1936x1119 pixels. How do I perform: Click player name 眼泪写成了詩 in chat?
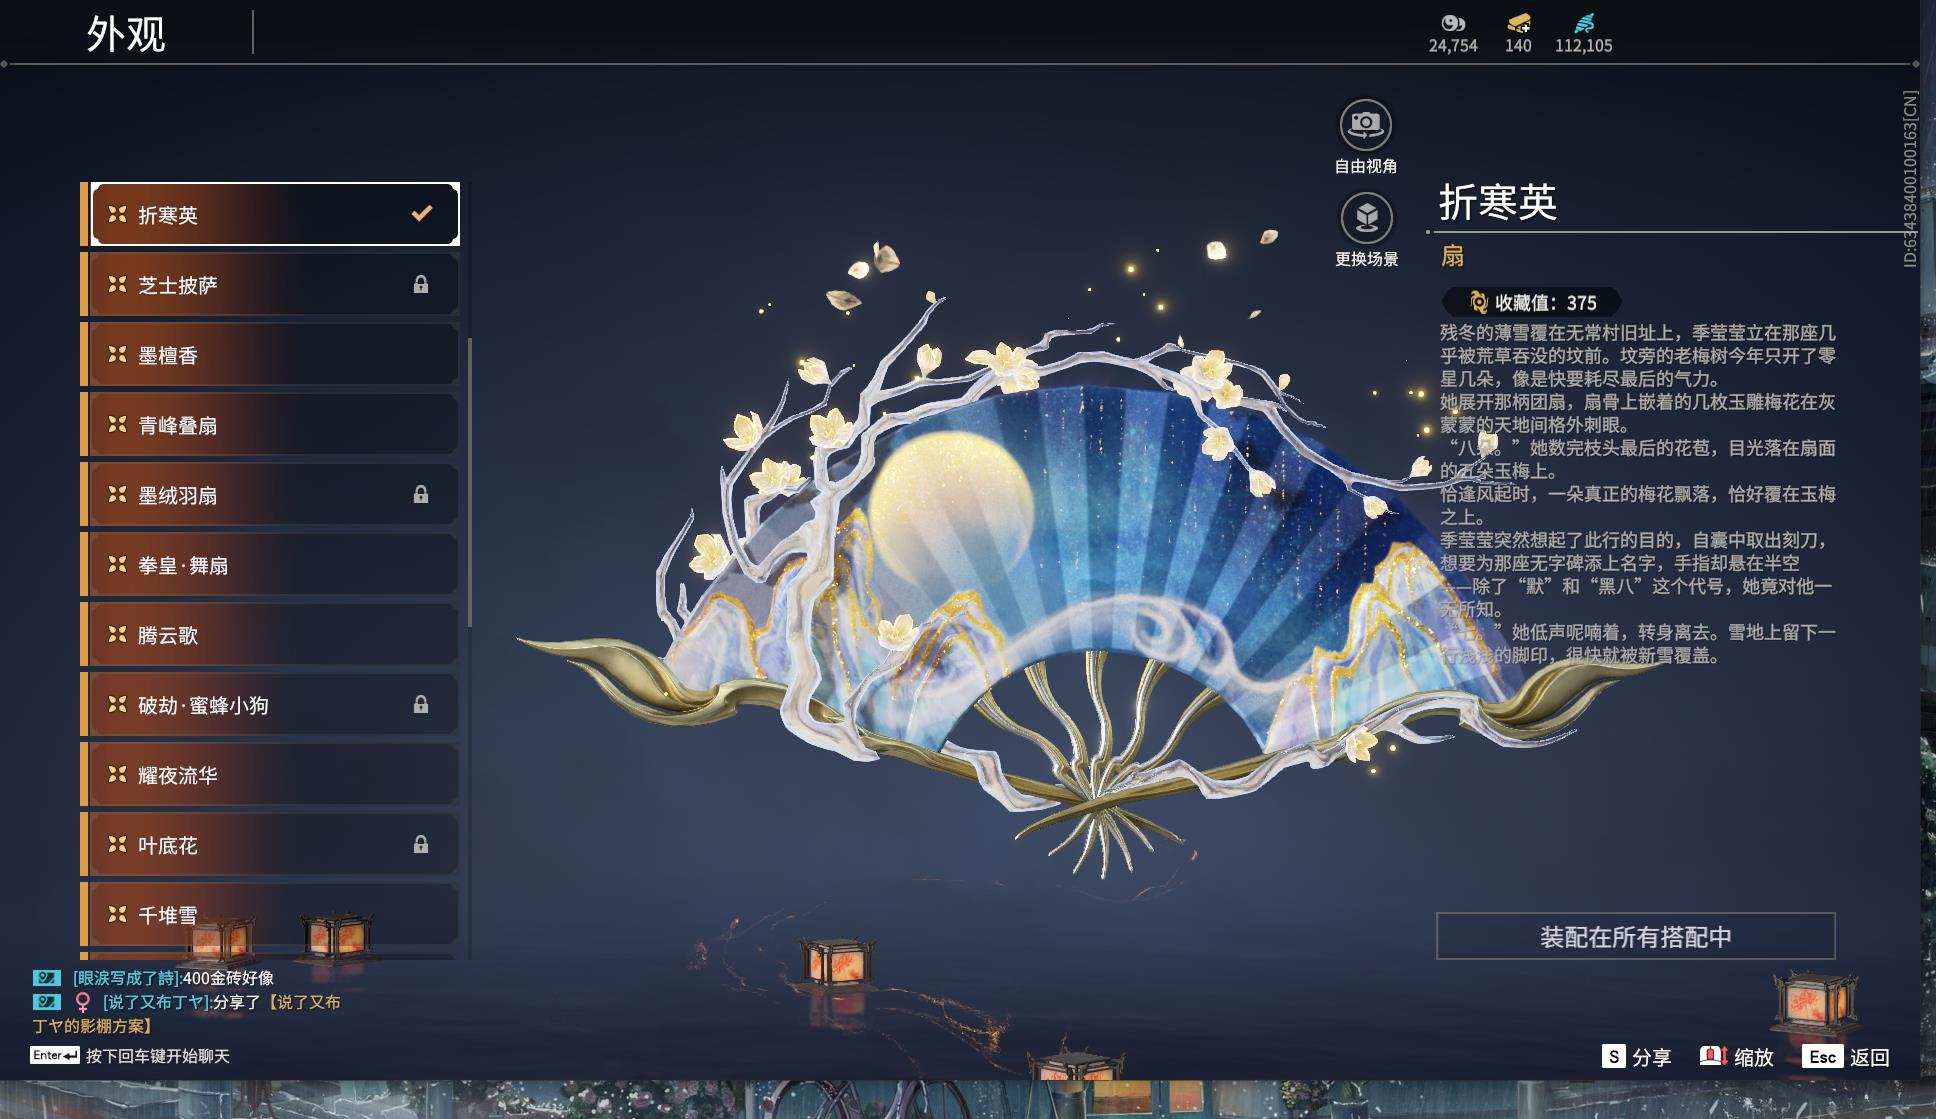[x=127, y=978]
